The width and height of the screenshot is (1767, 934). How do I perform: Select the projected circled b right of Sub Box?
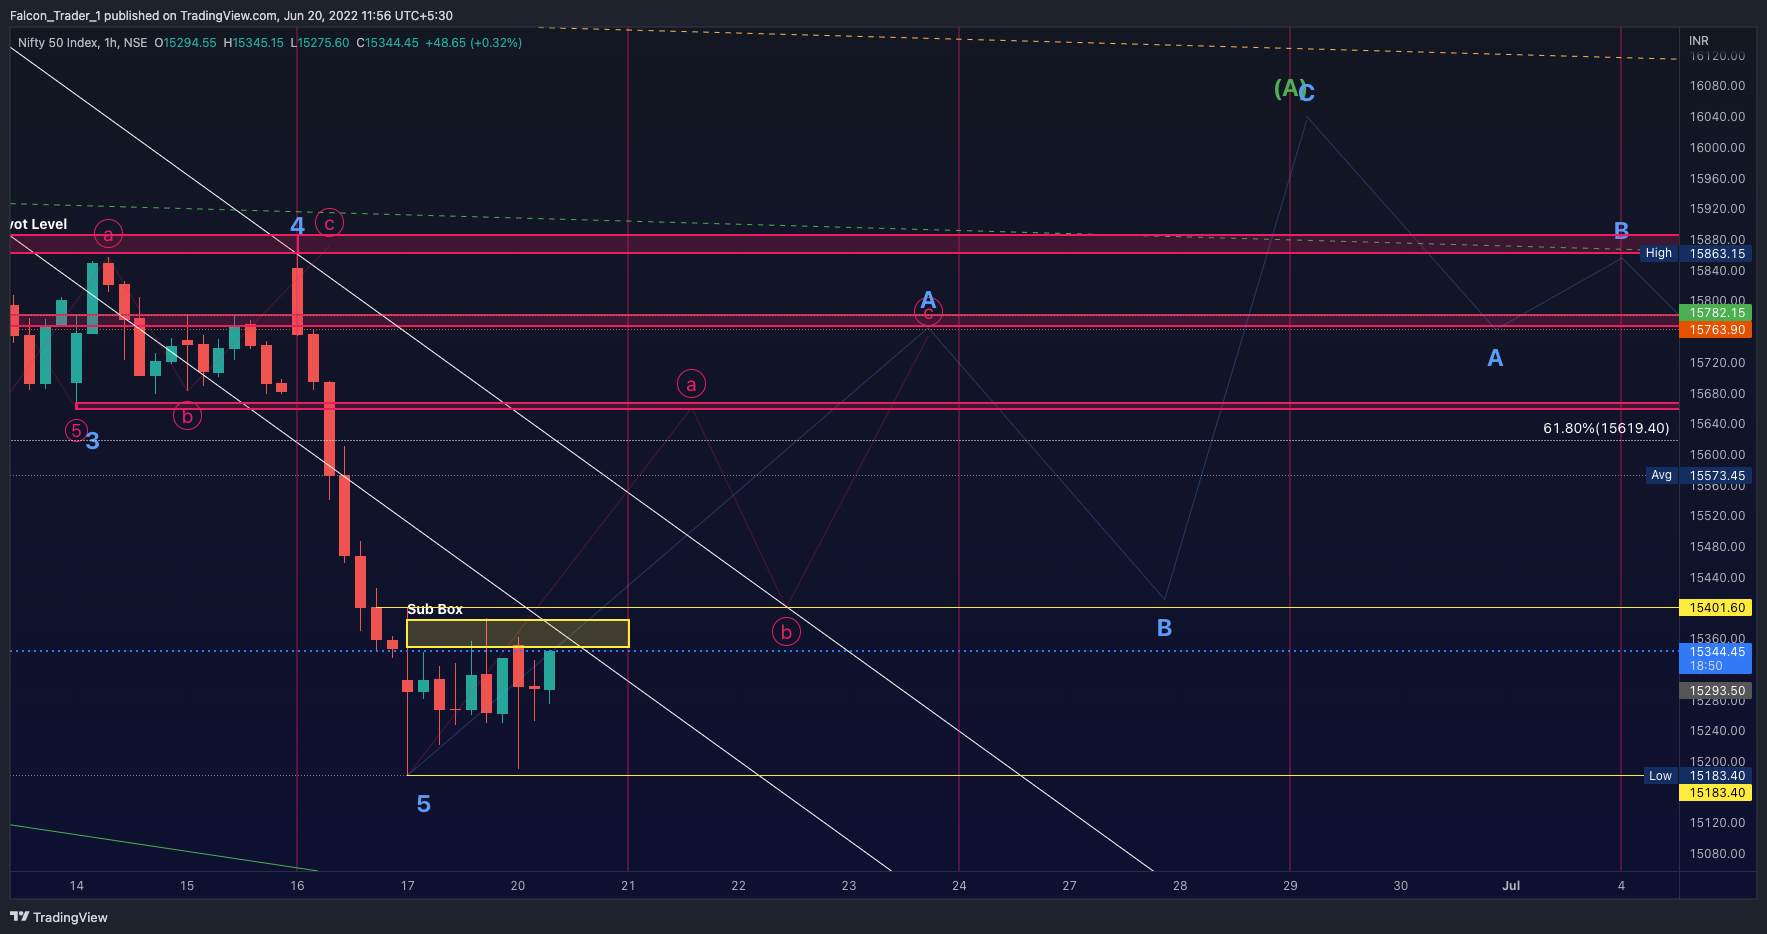786,632
